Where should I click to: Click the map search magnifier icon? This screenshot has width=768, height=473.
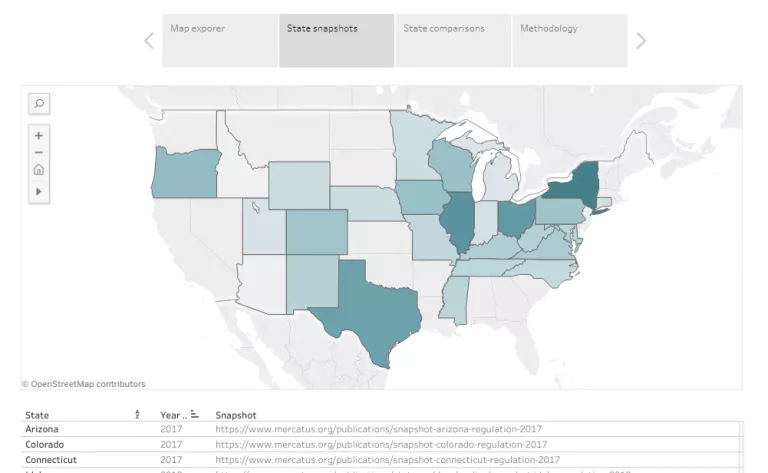39,103
